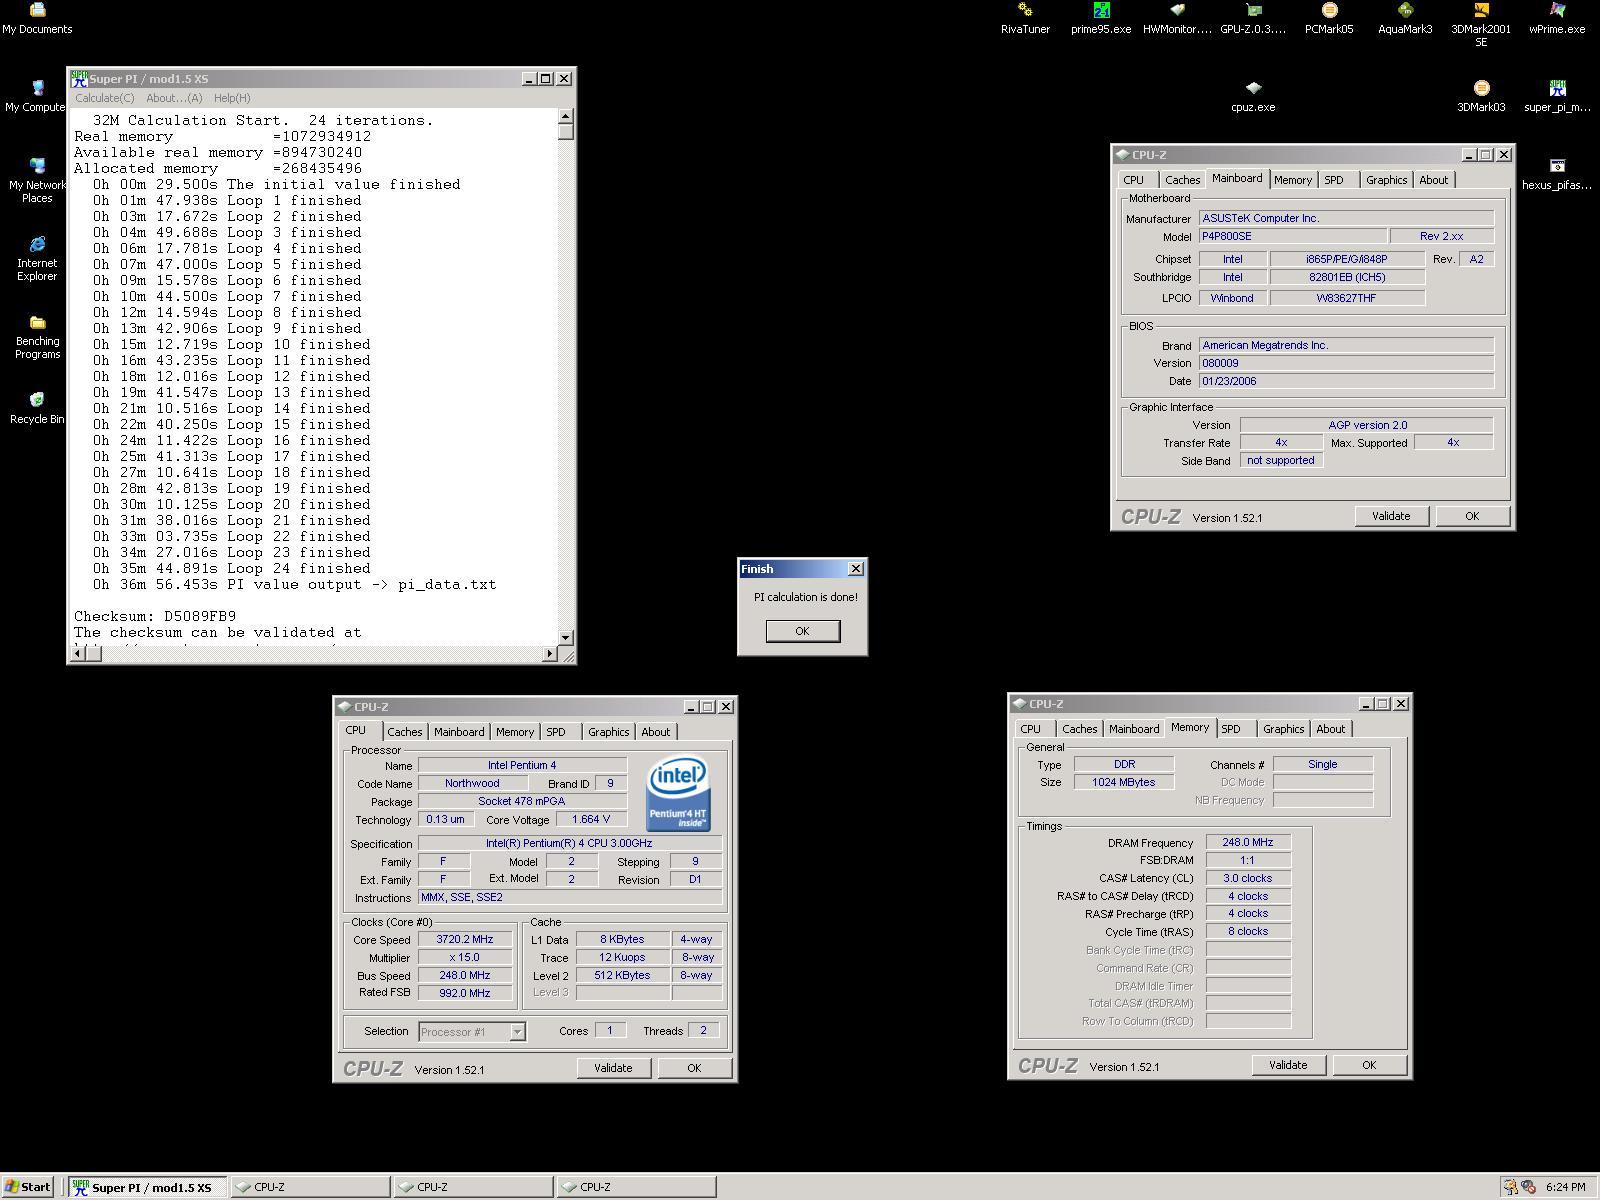Open the Processor #1 Selection dropdown
The image size is (1600, 1200).
point(472,1031)
